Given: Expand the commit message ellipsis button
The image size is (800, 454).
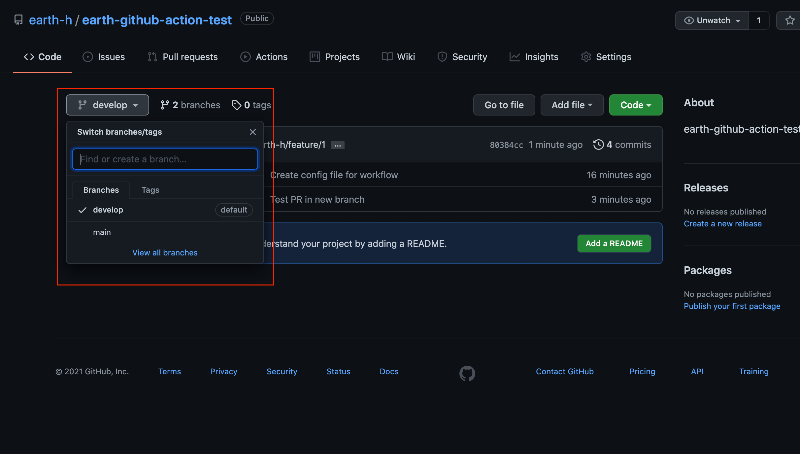Looking at the screenshot, I should [337, 145].
